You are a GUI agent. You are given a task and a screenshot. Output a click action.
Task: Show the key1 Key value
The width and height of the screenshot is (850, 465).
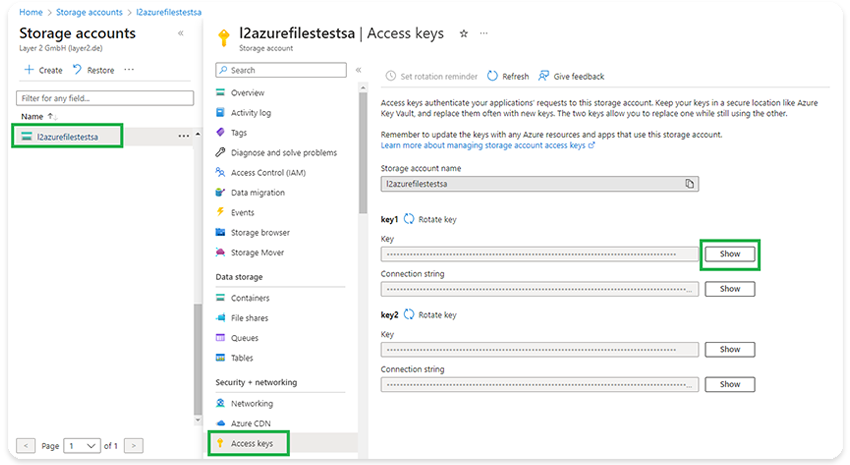[730, 254]
